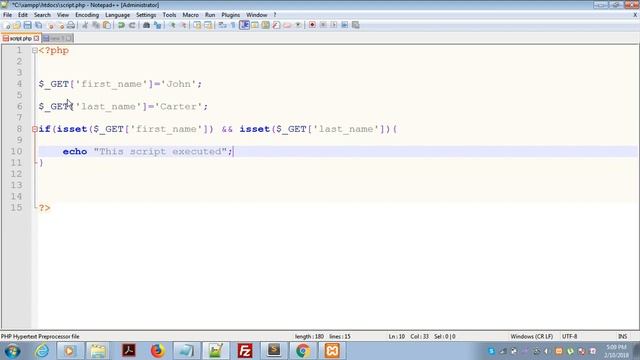
Task: Click the Zoom In toolbar icon
Action: [x=172, y=25]
